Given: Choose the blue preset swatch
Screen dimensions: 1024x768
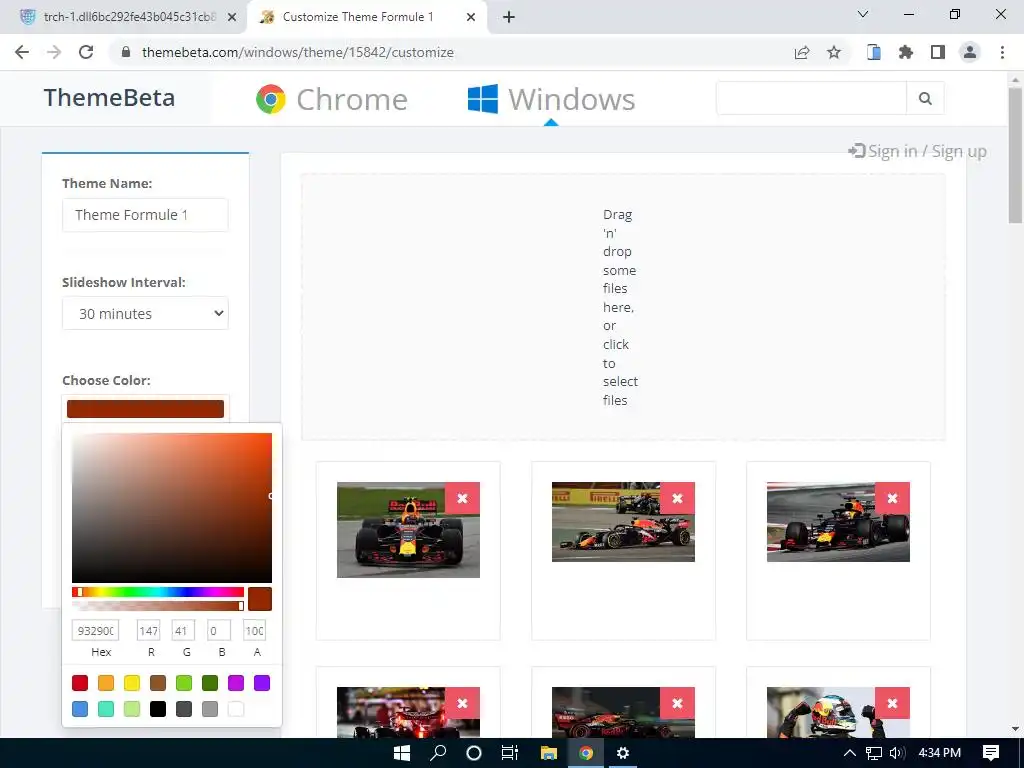Looking at the screenshot, I should click(80, 709).
